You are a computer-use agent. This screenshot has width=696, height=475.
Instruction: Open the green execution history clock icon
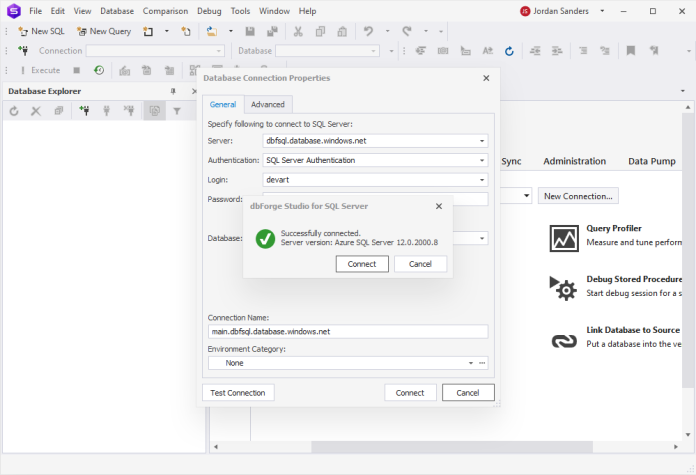pyautogui.click(x=99, y=70)
